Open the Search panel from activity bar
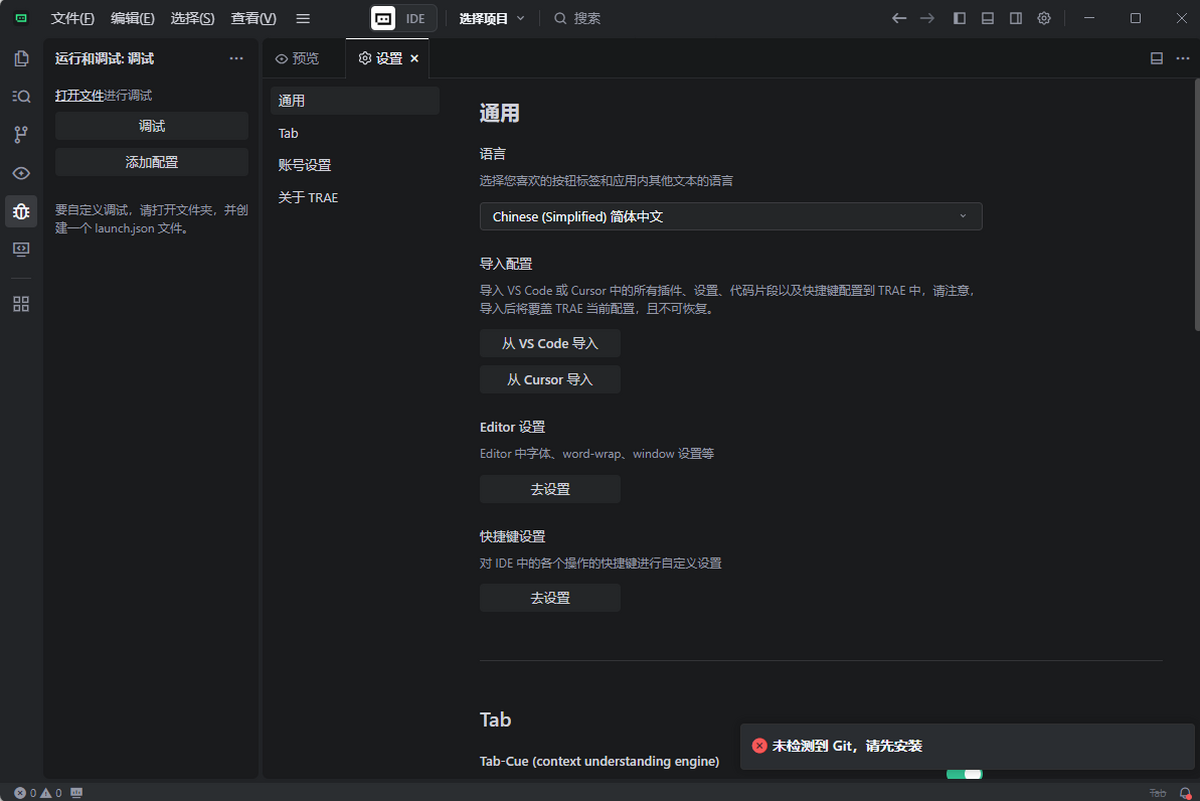Screen dimensions: 1200x801 pos(21,97)
